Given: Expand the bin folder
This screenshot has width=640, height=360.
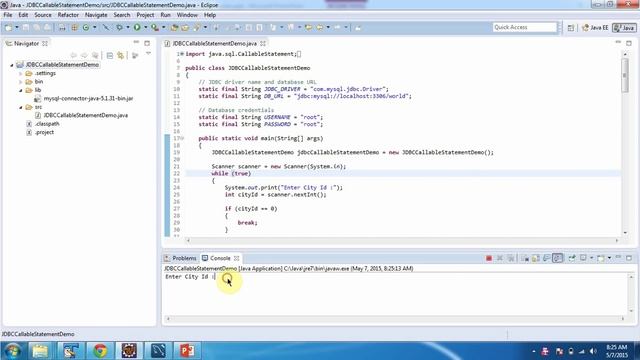Looking at the screenshot, I should (x=21, y=82).
